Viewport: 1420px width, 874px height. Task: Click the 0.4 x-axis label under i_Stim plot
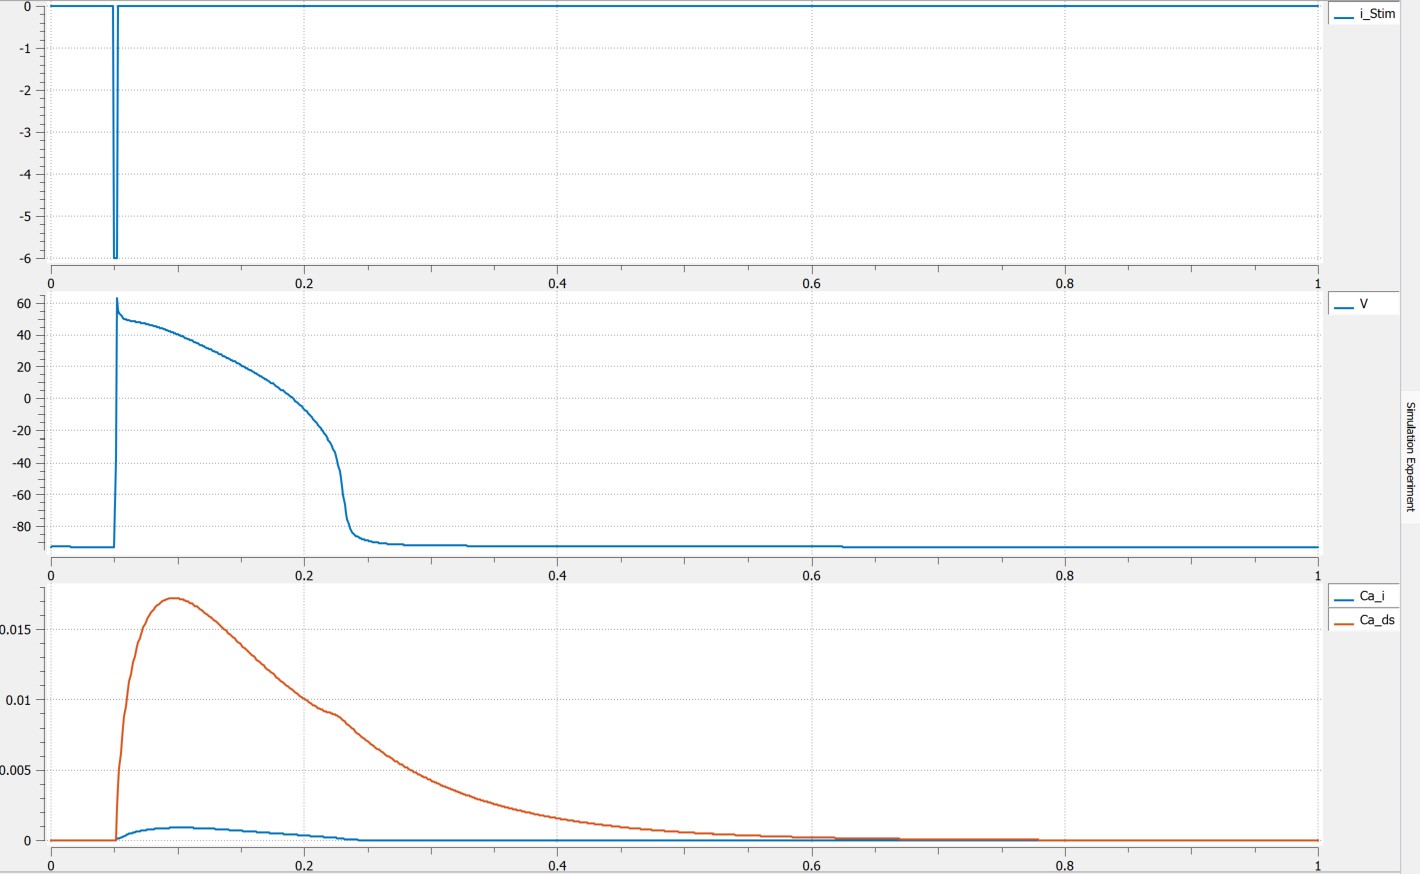click(557, 283)
